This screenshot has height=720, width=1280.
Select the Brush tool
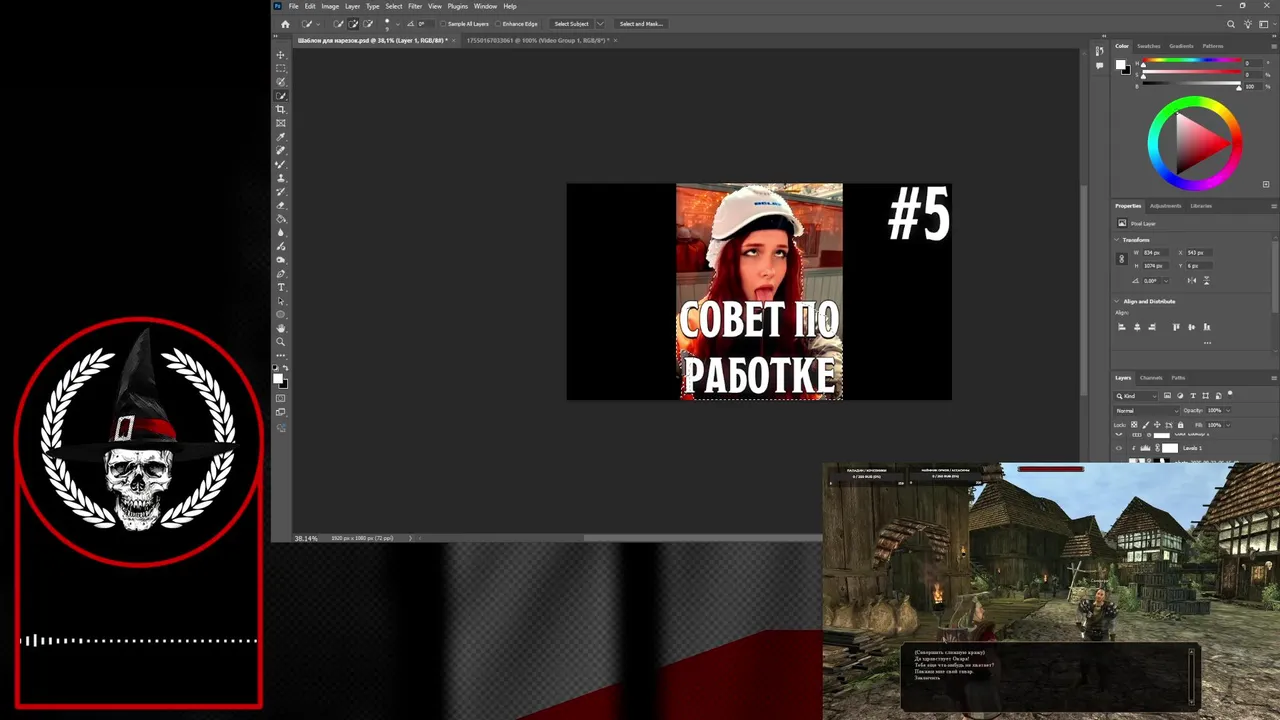coord(281,164)
